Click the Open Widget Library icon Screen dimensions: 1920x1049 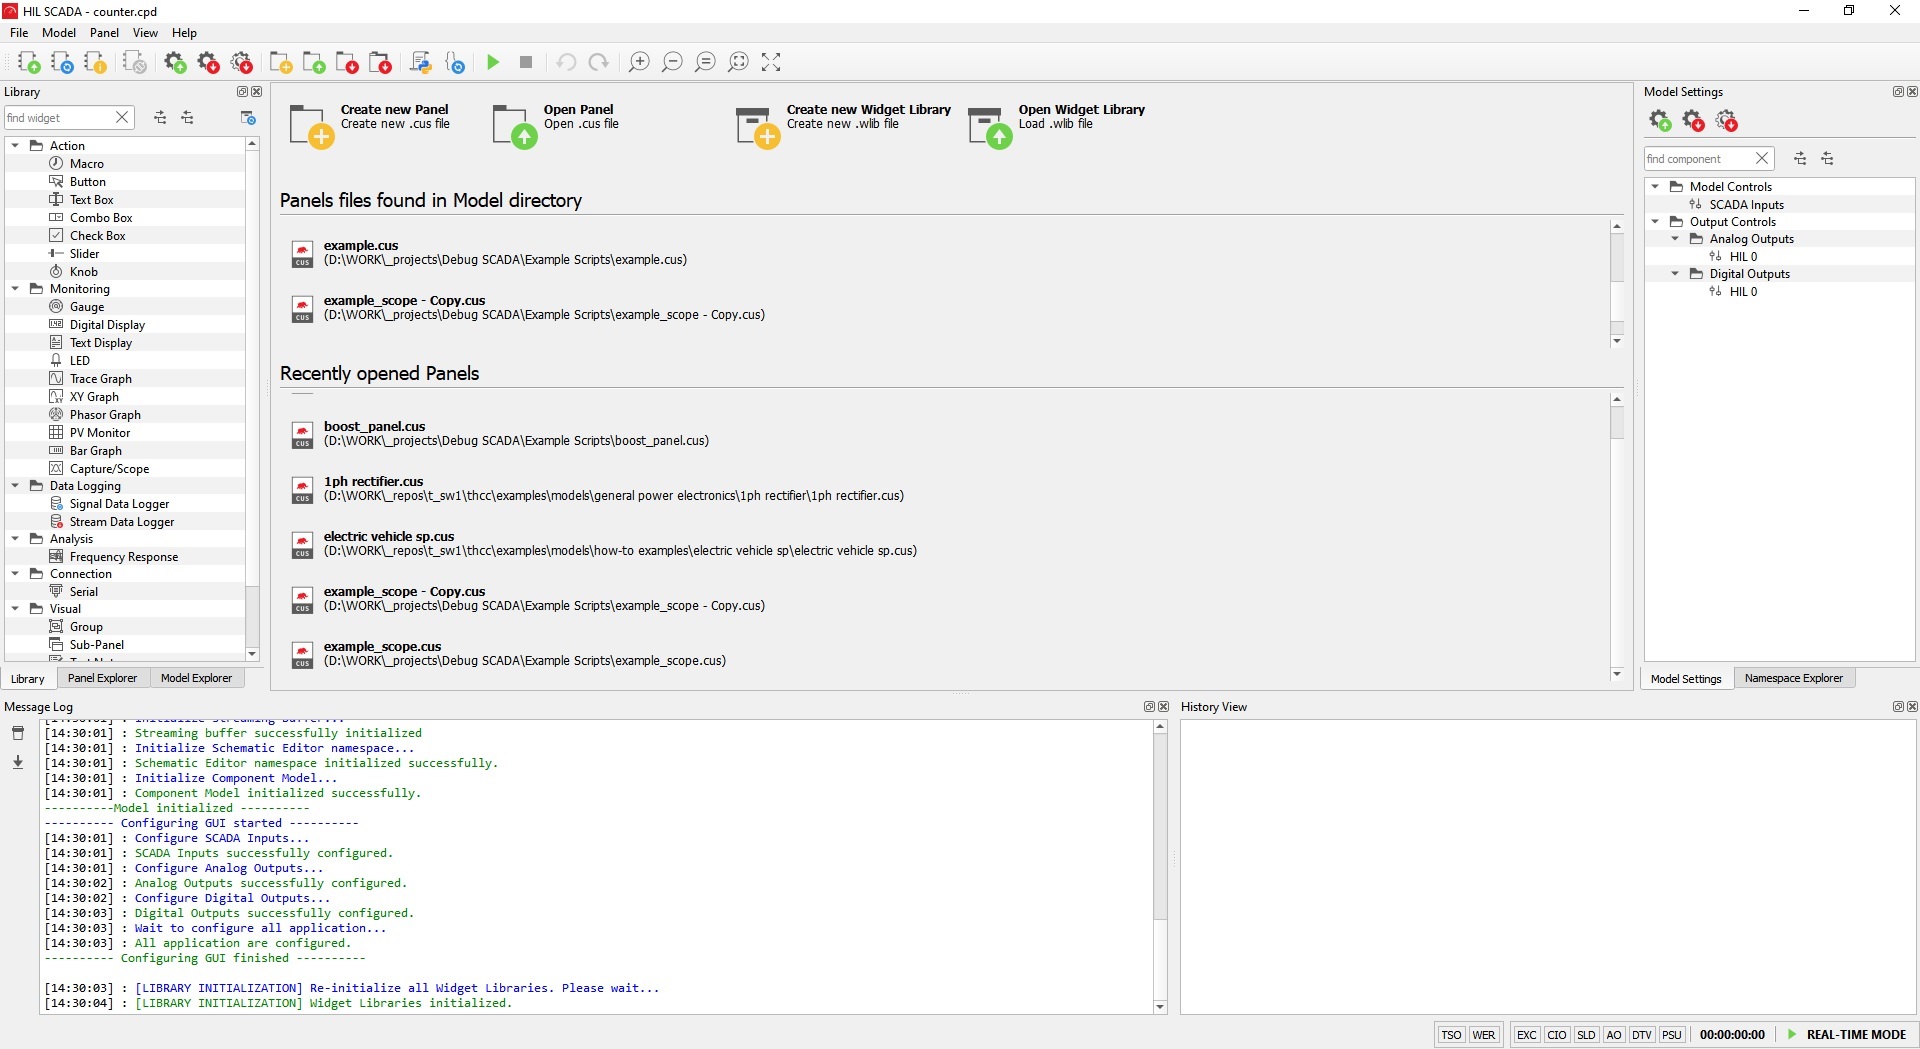tap(989, 128)
